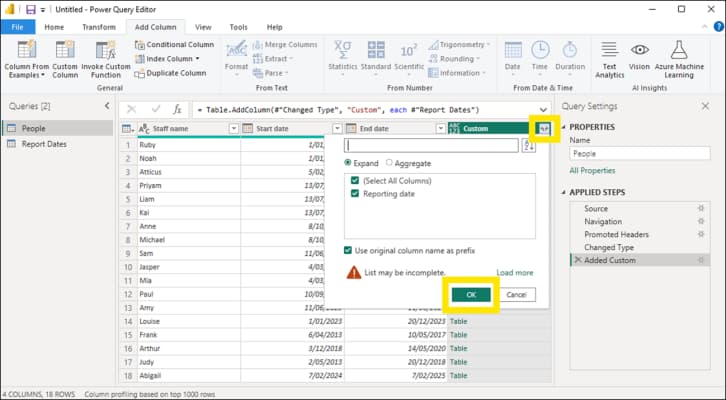Open Scientific number operations

409,59
